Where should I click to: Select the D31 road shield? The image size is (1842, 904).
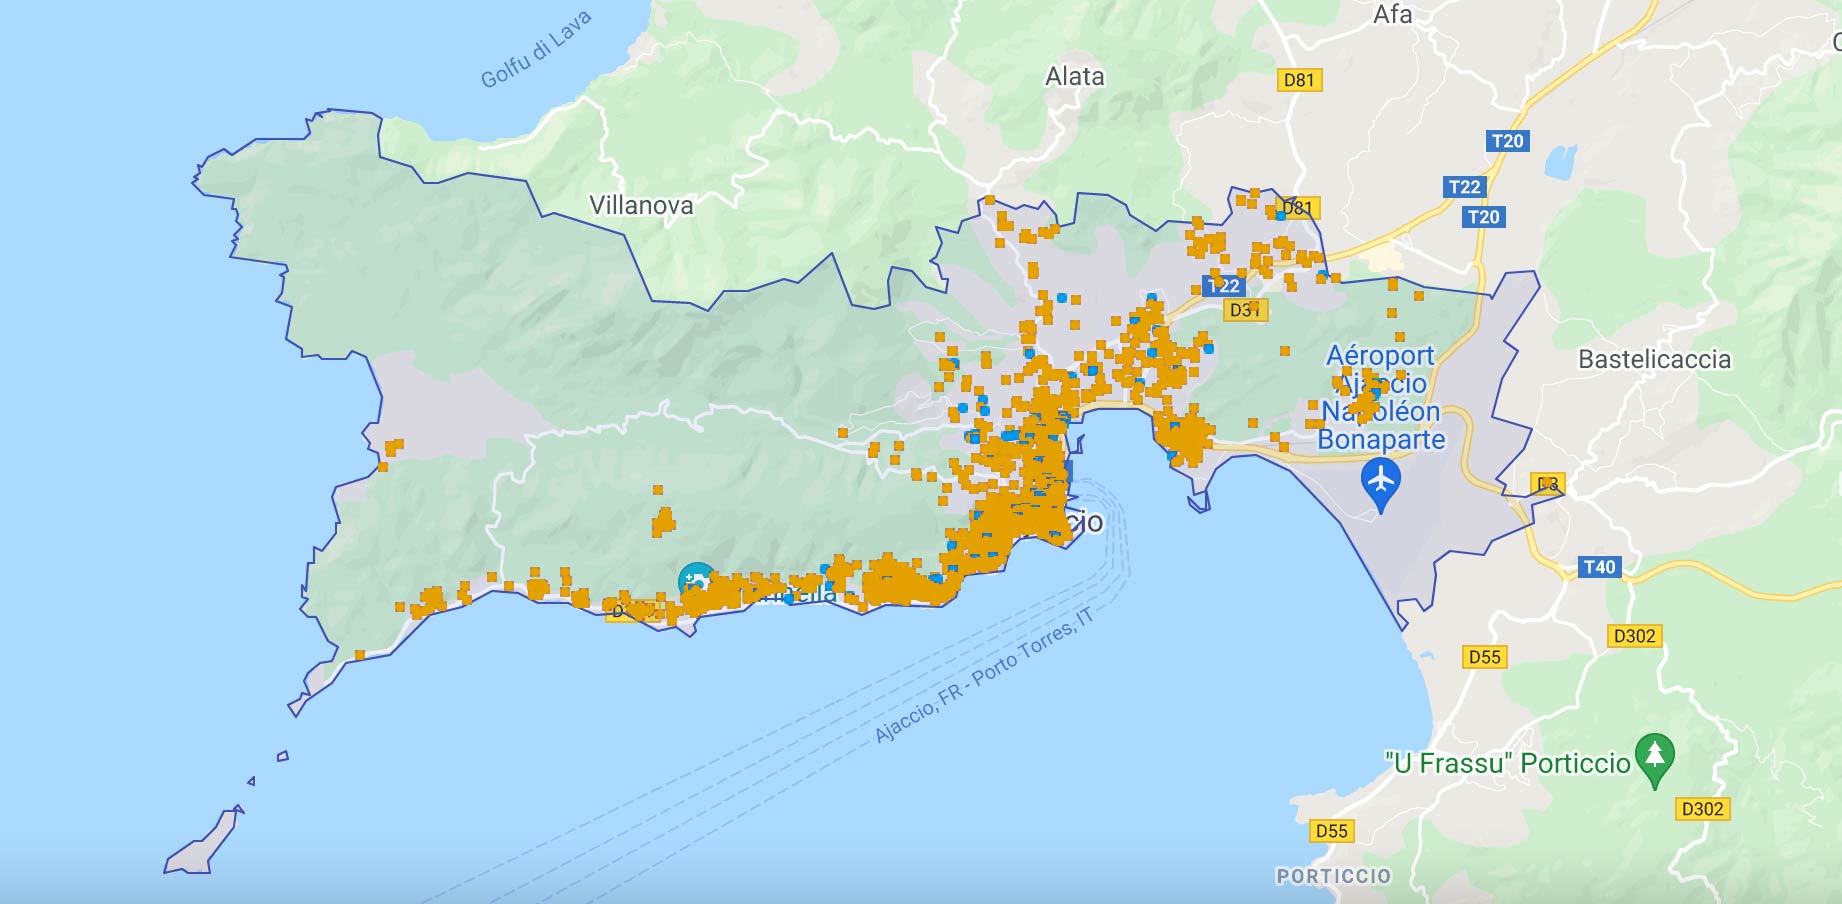(1245, 310)
